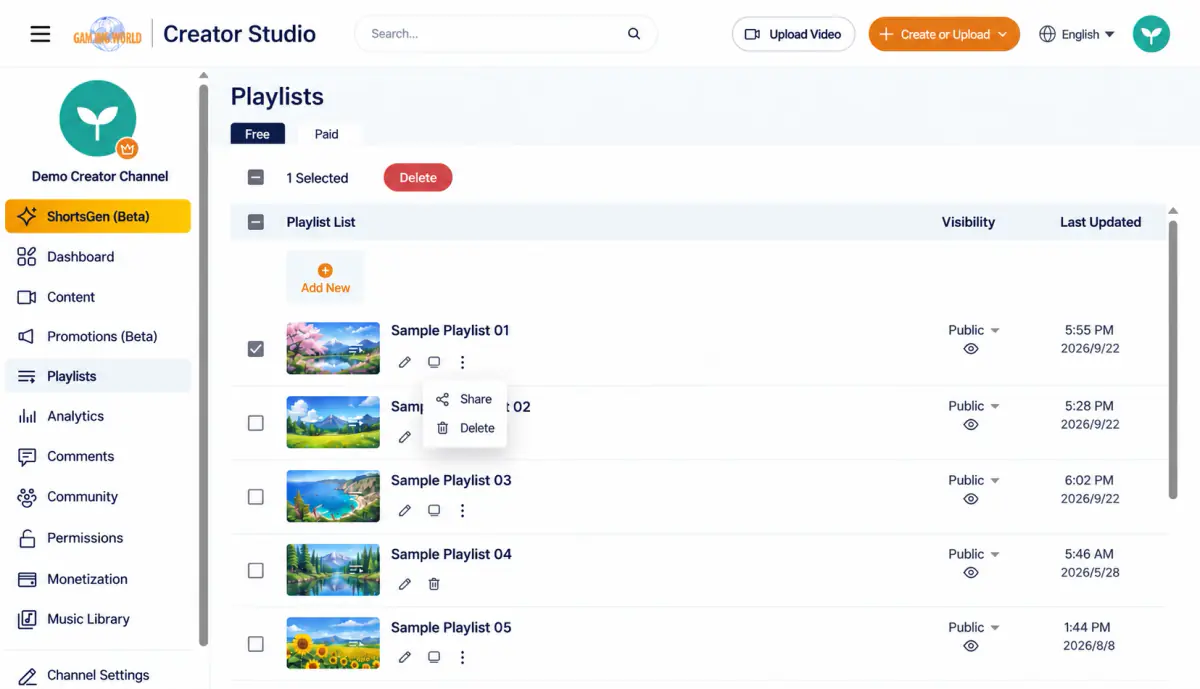This screenshot has width=1200, height=689.
Task: Open Public visibility dropdown for Sample Playlist 04
Action: click(974, 554)
